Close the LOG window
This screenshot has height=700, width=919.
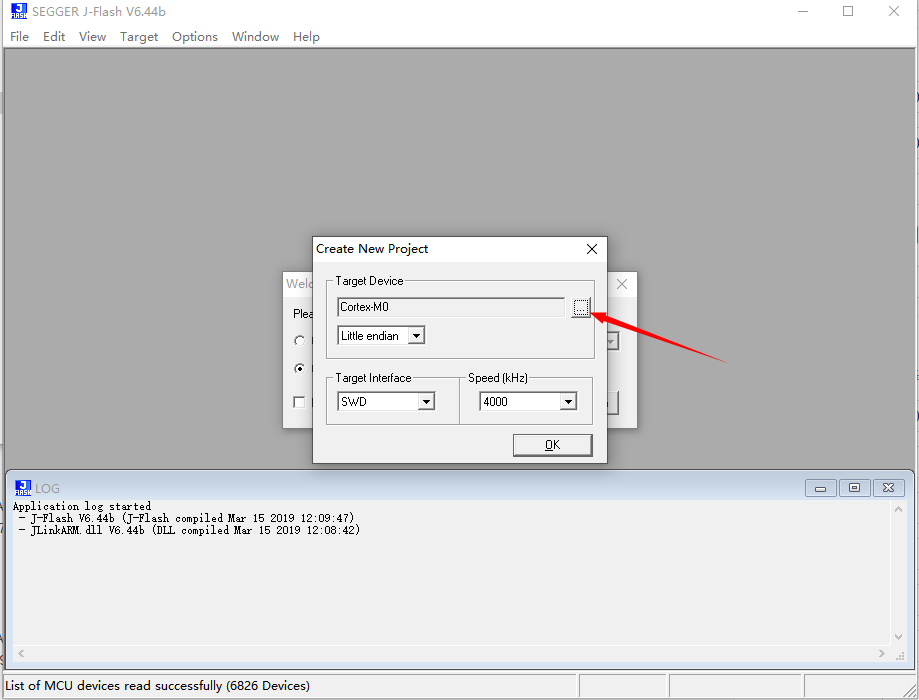[x=889, y=488]
